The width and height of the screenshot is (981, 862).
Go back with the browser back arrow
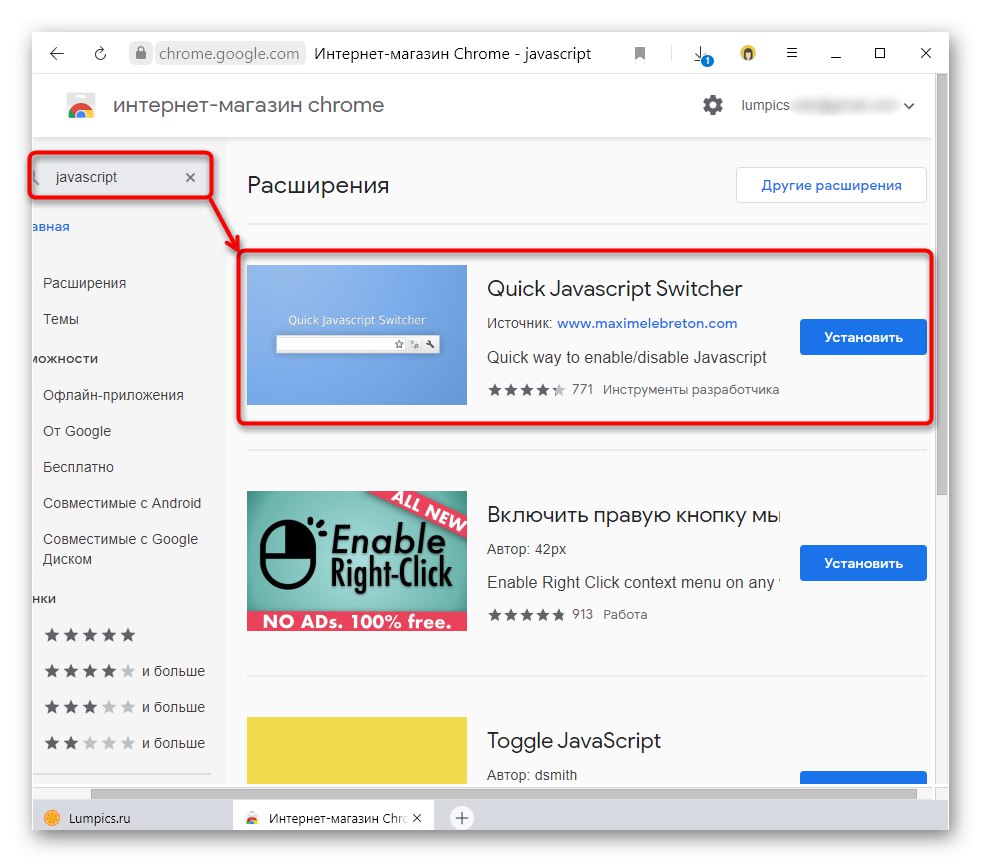[57, 54]
